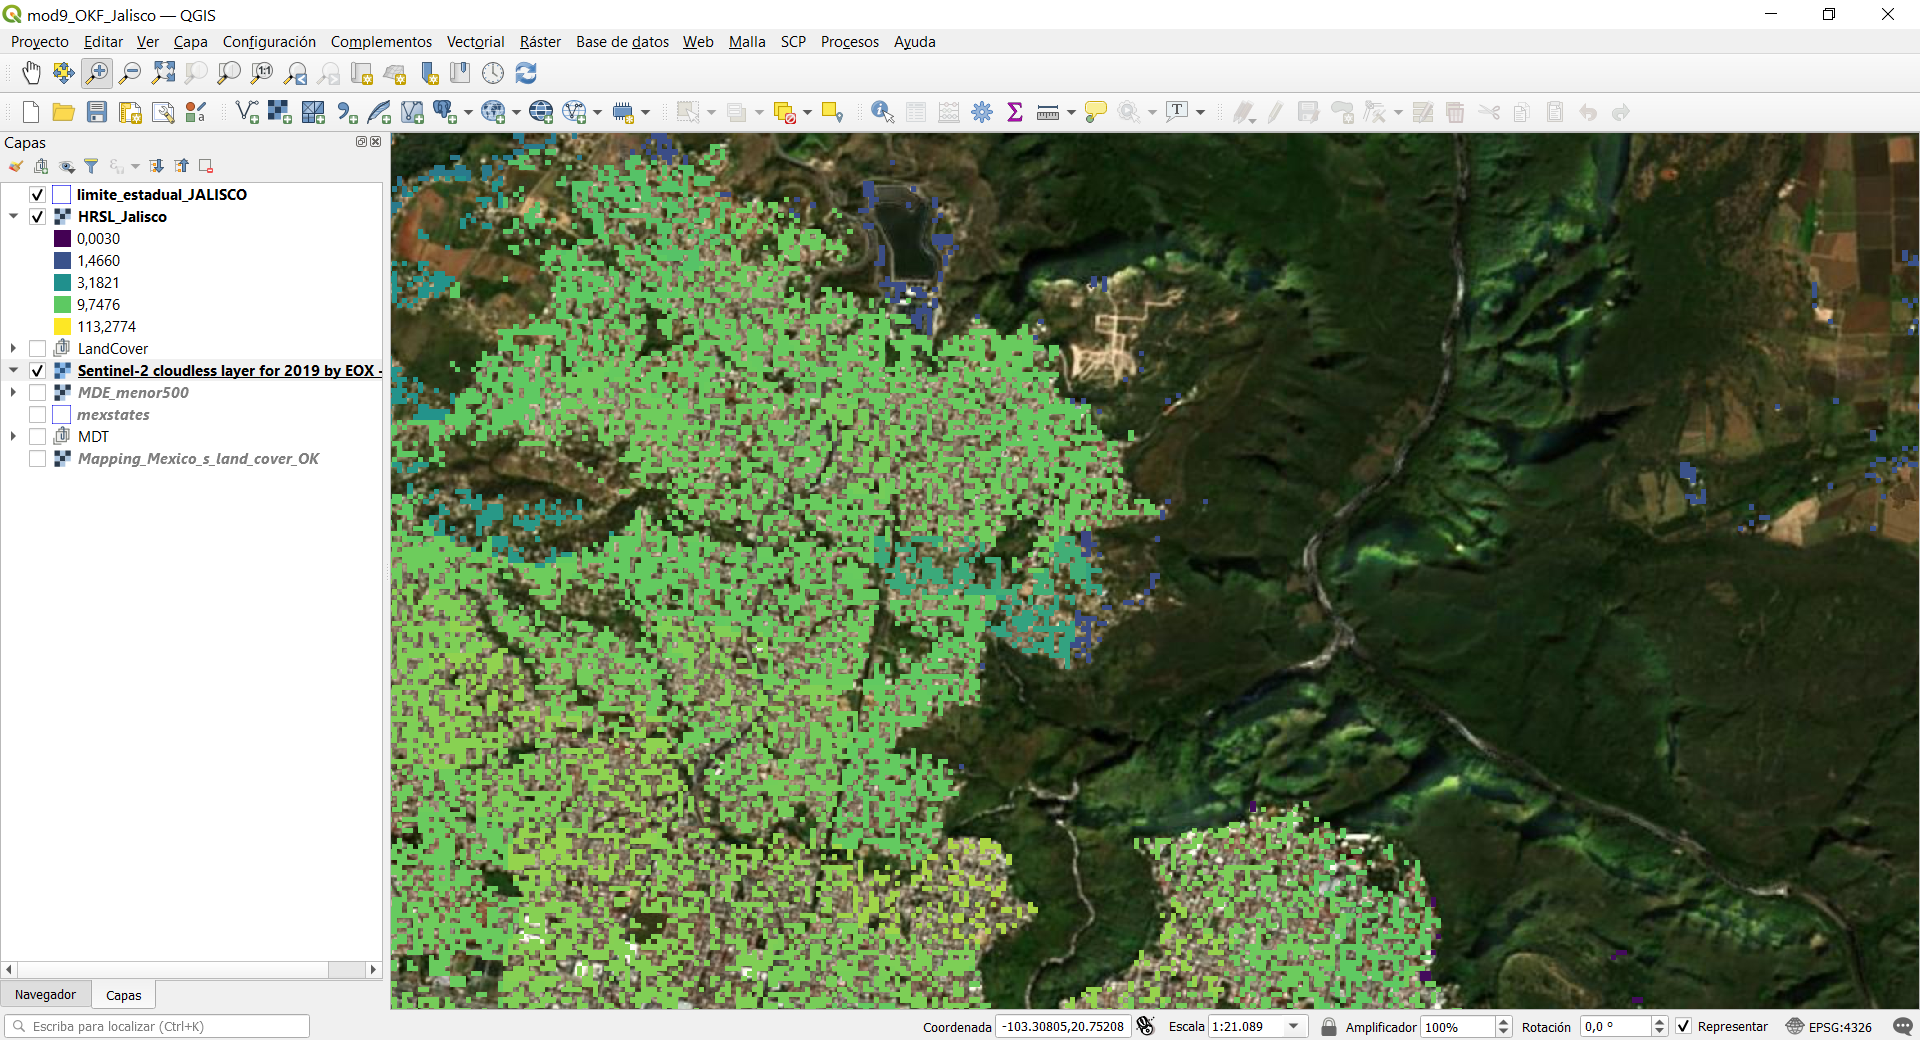The image size is (1920, 1040).
Task: Activate the Zoom In magnifier tool
Action: (97, 73)
